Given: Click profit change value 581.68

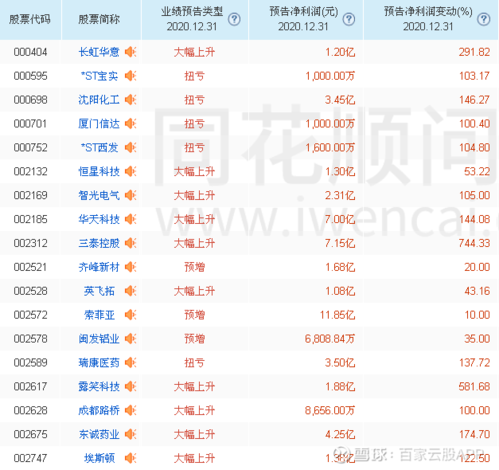Looking at the screenshot, I should click(474, 386).
